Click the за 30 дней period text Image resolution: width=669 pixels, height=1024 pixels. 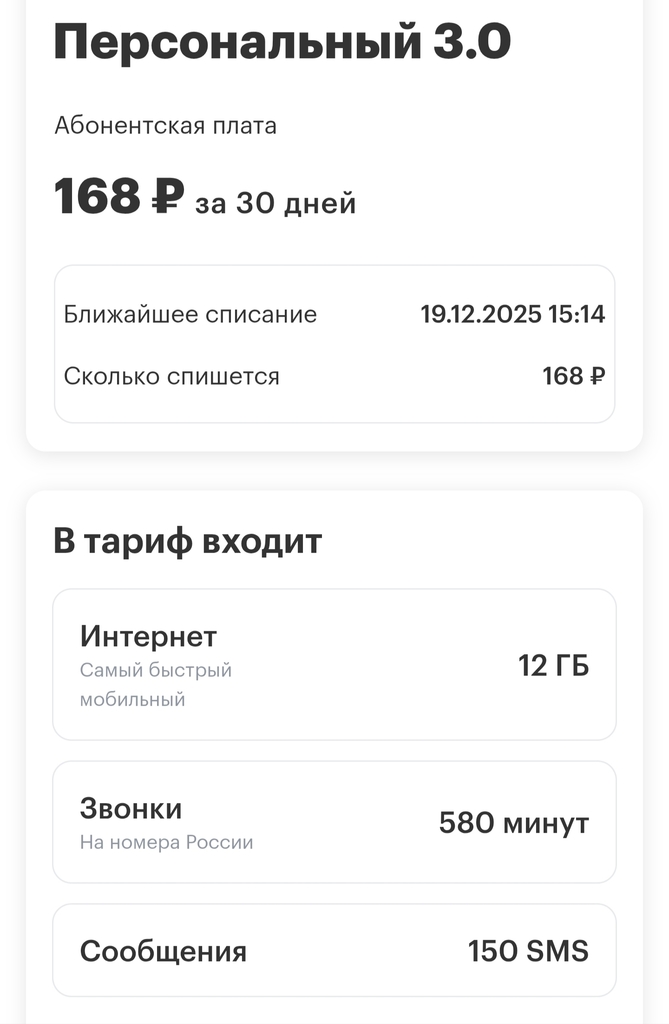click(275, 204)
